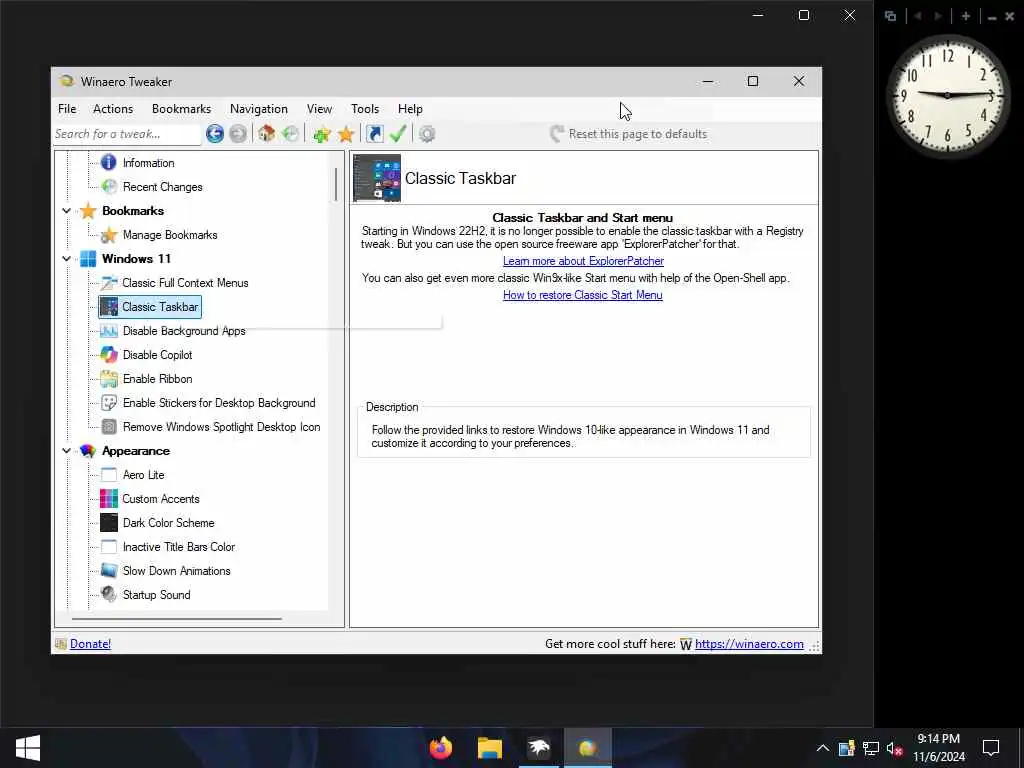Open settings via the gear toolbar icon

tap(427, 134)
